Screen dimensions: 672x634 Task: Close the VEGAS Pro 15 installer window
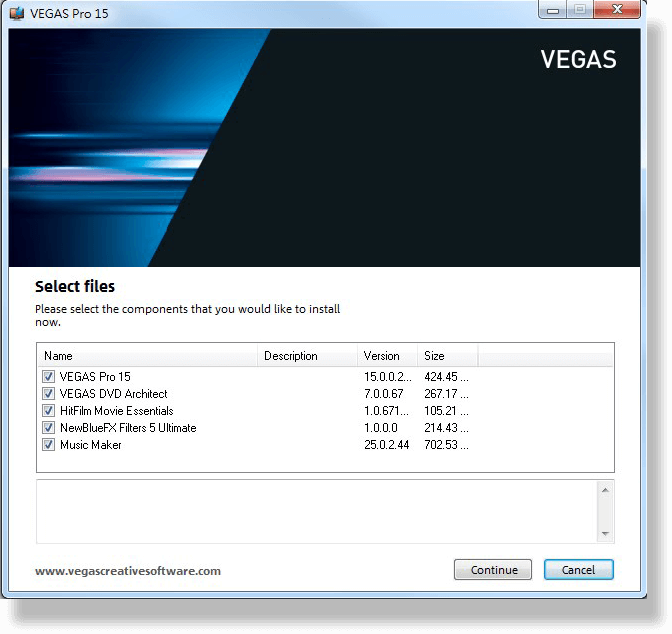tap(617, 9)
